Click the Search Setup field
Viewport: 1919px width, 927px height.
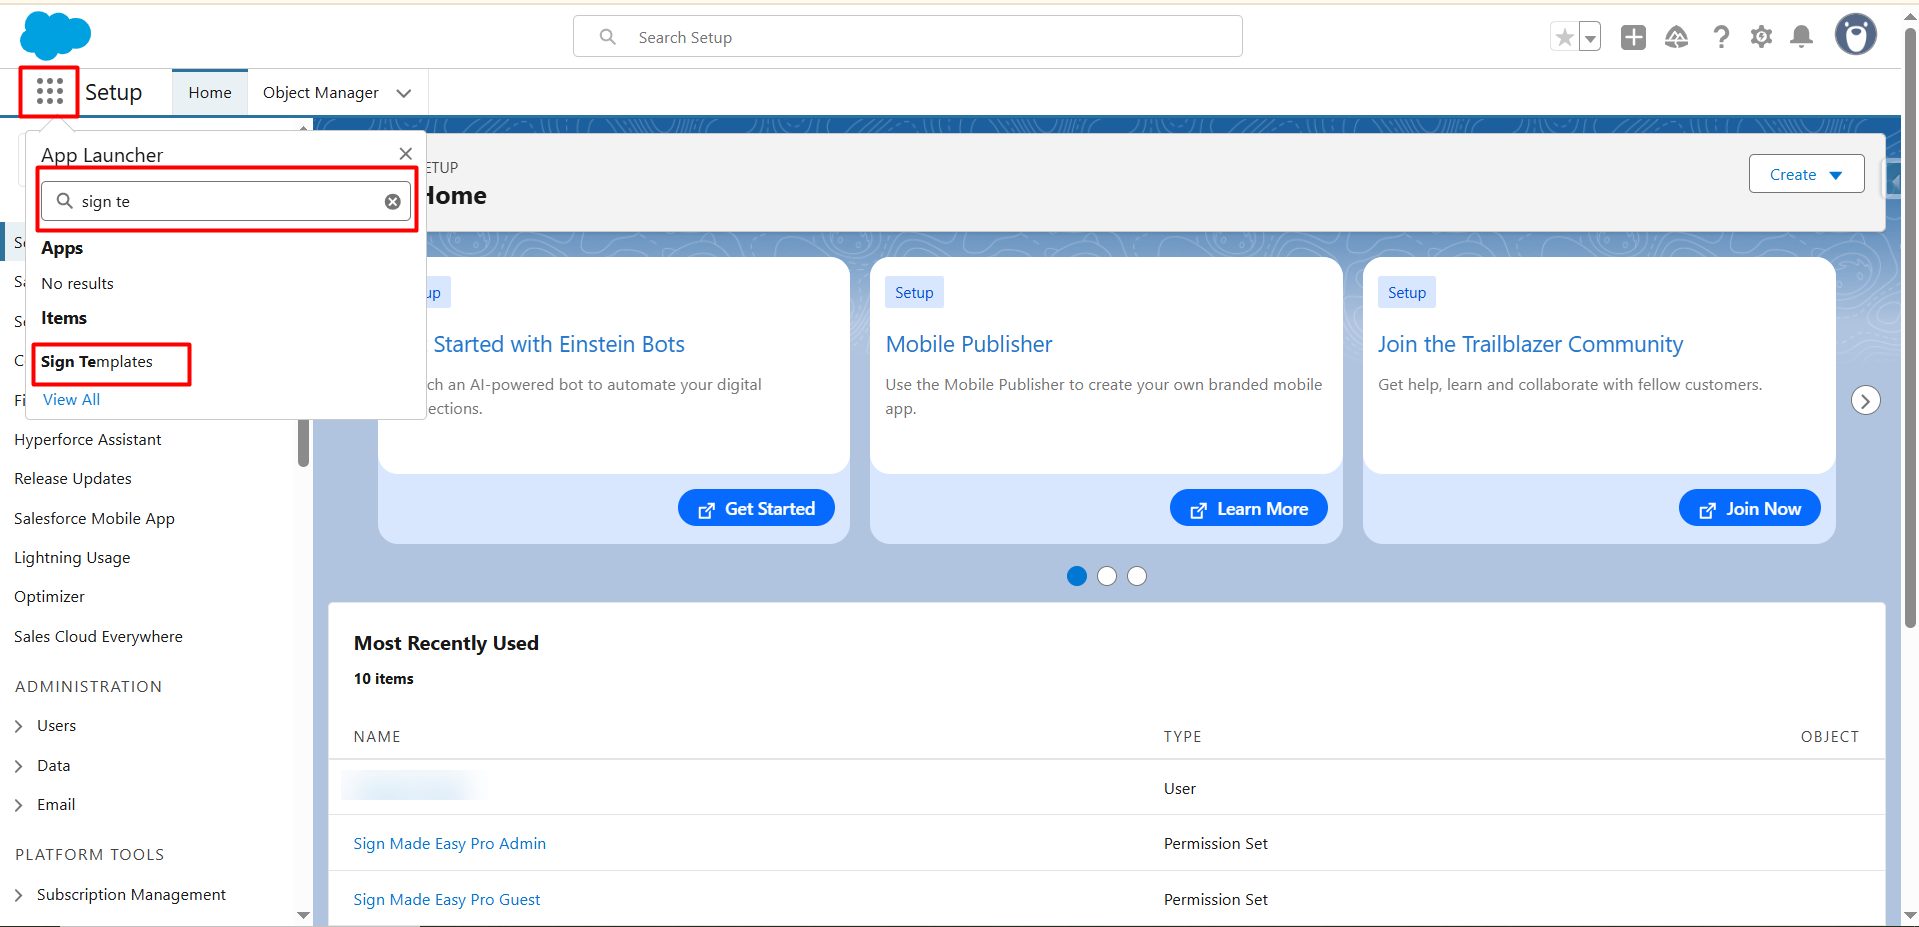pos(907,36)
